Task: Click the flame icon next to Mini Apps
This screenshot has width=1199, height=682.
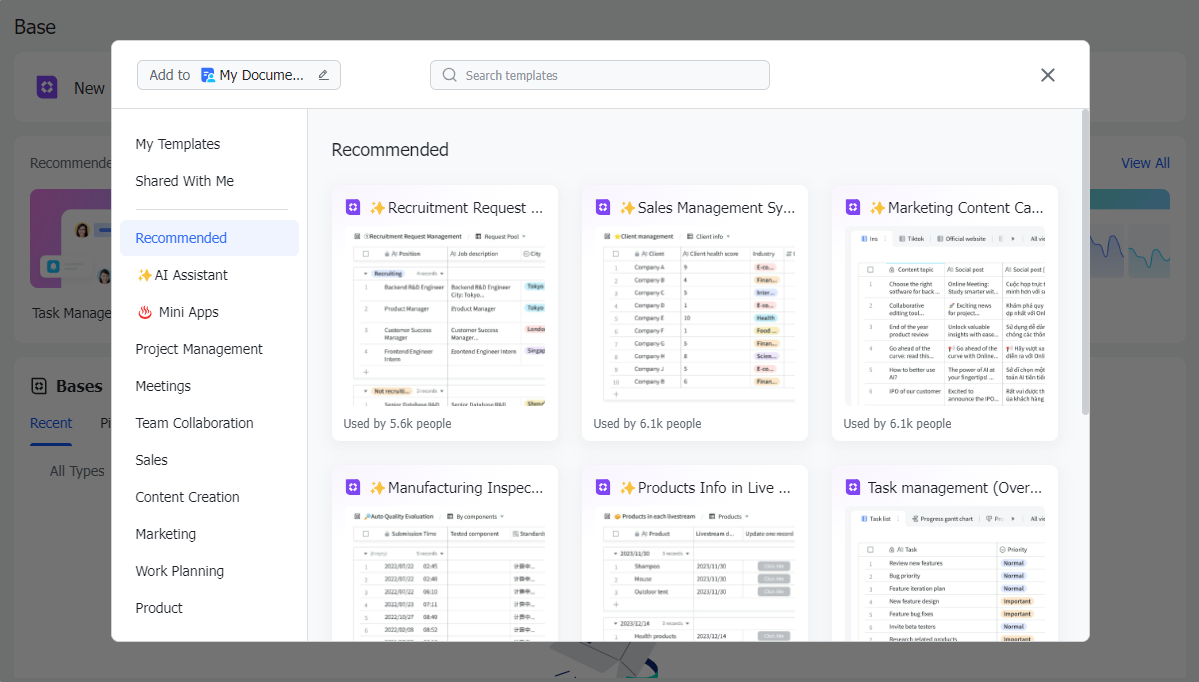Action: tap(145, 312)
